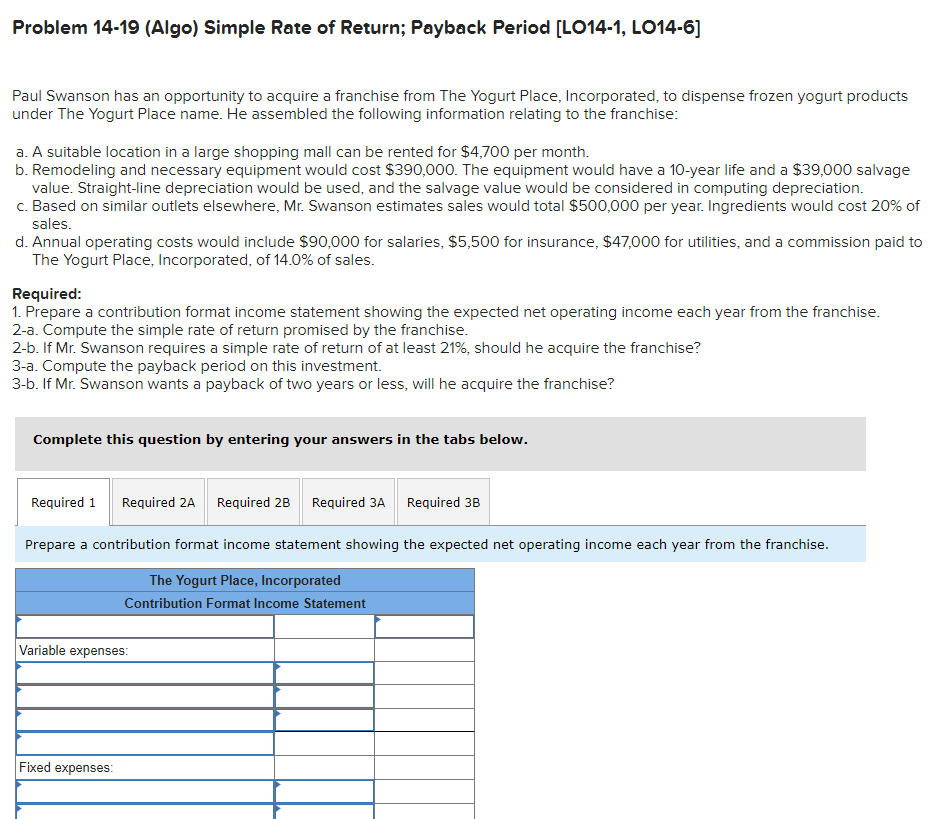Click the first fixed expense amount field
The width and height of the screenshot is (943, 819).
pyautogui.click(x=322, y=791)
